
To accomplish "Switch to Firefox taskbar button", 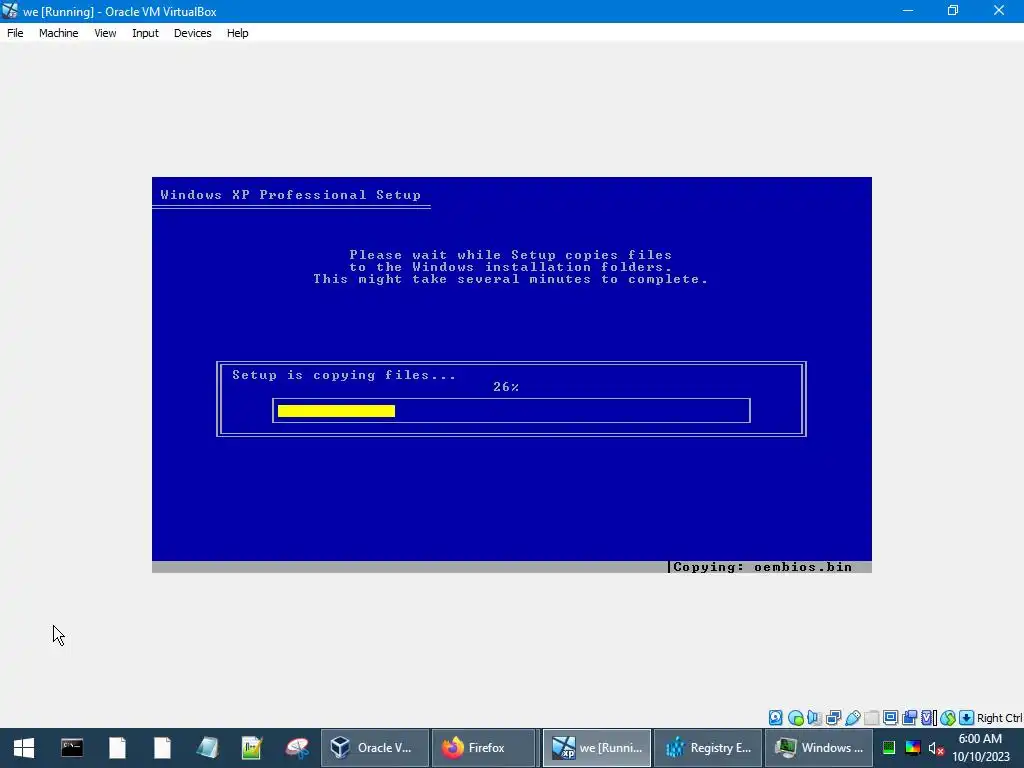I will (x=483, y=748).
